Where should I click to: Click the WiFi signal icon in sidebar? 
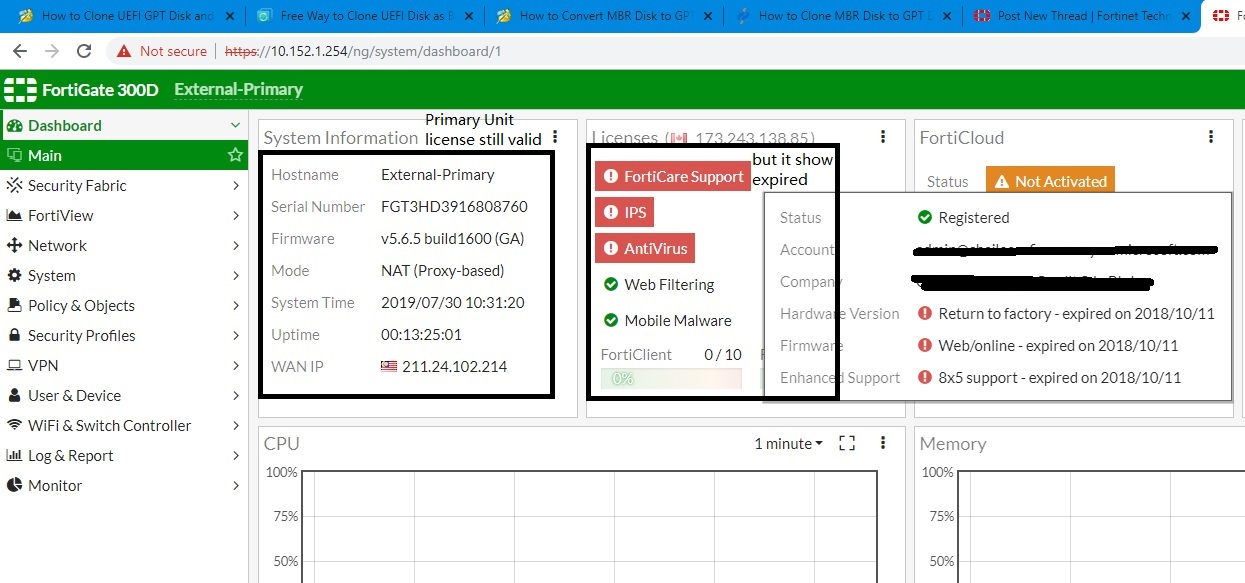tap(14, 425)
